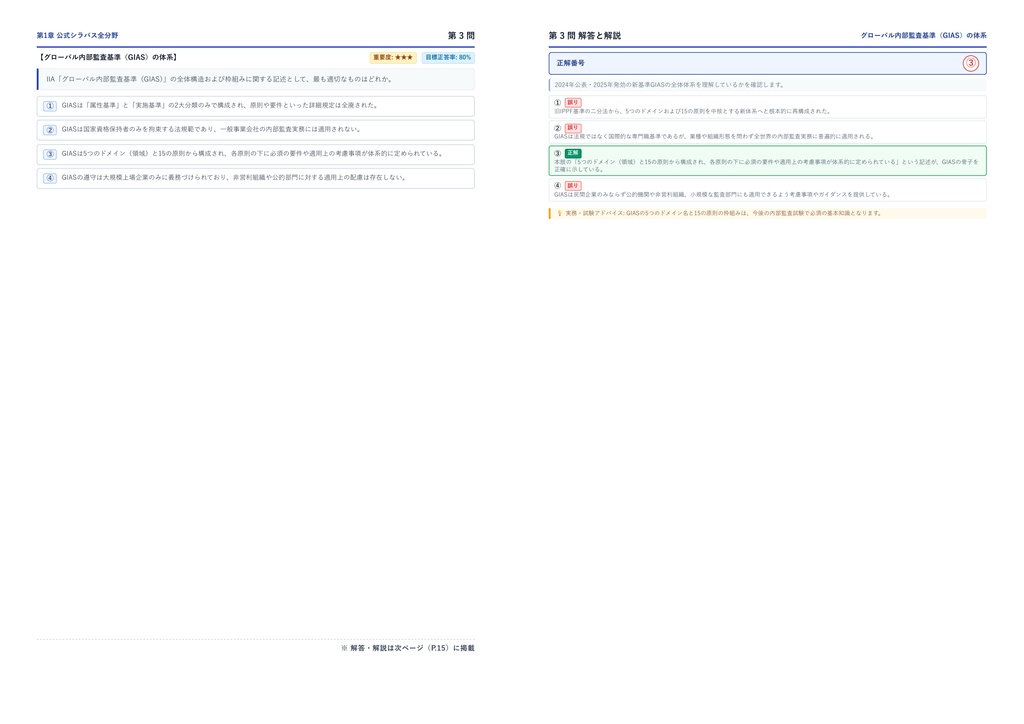
Task: Click the bracketed title 【グローバル内部監査基準（GIAS）の体系】
Action: pos(108,57)
